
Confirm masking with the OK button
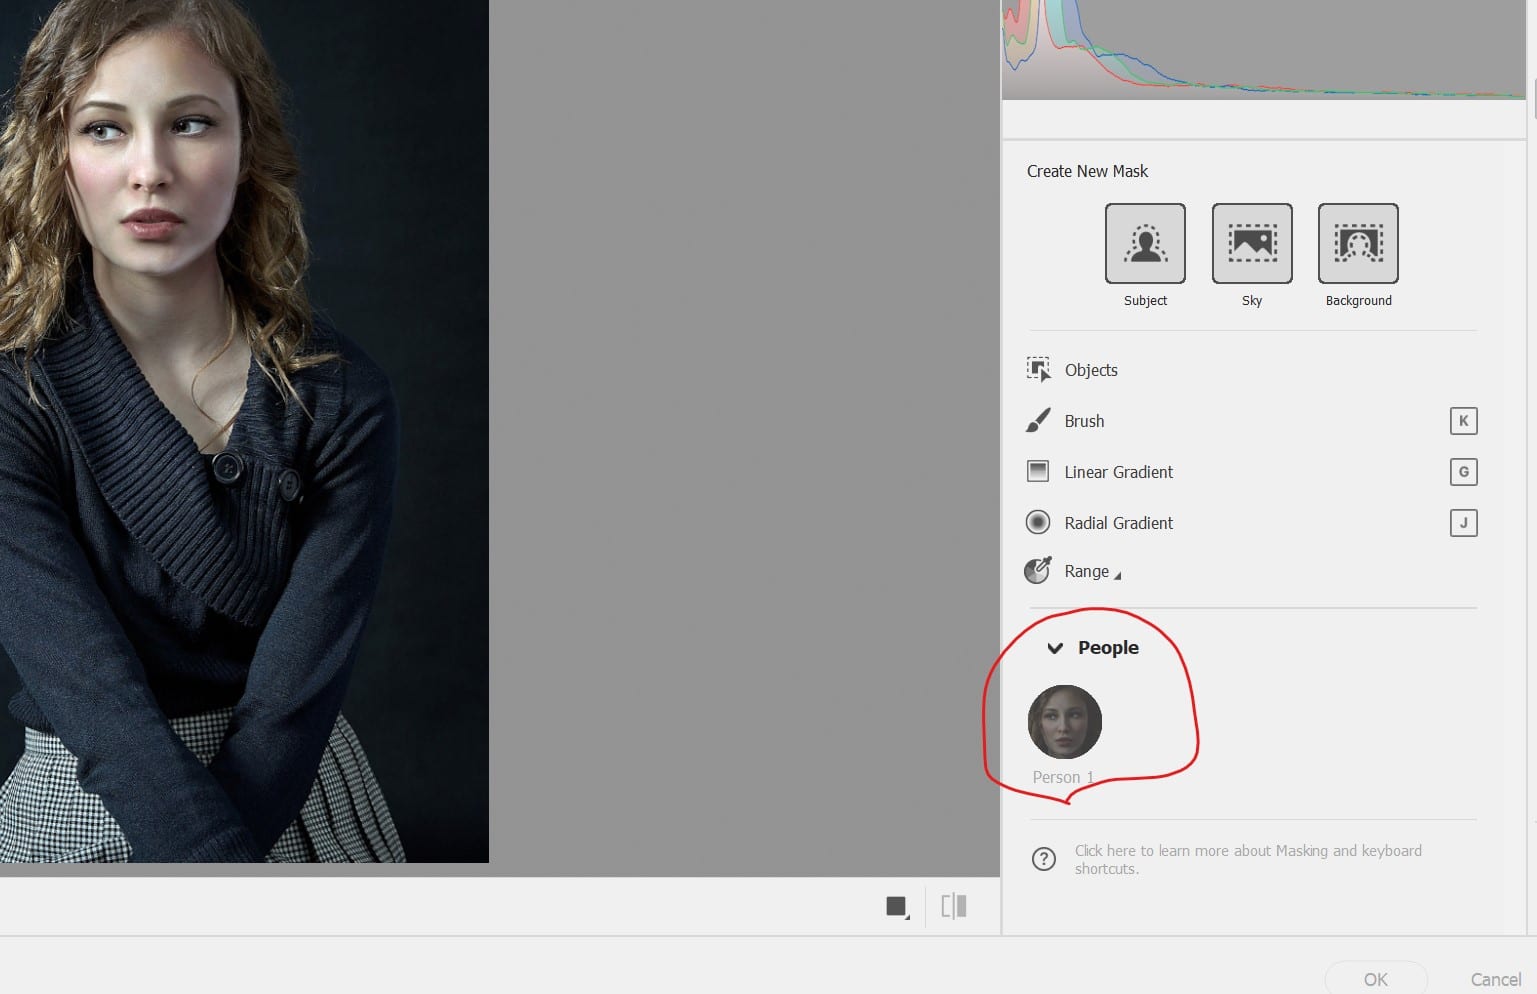coord(1376,980)
